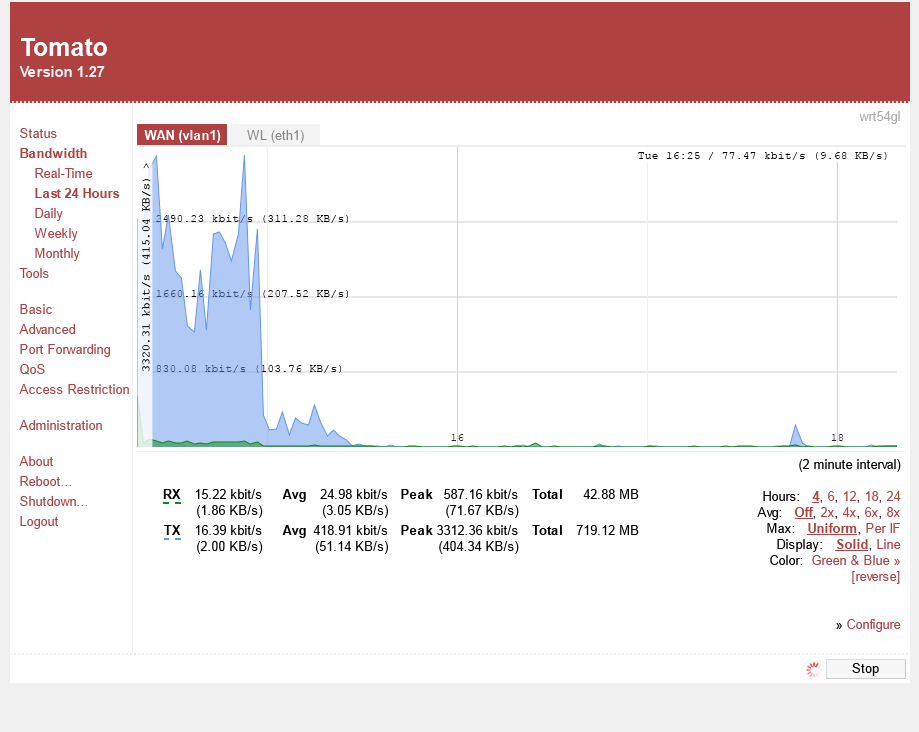Open the Configure link
The image size is (919, 732).
[873, 624]
